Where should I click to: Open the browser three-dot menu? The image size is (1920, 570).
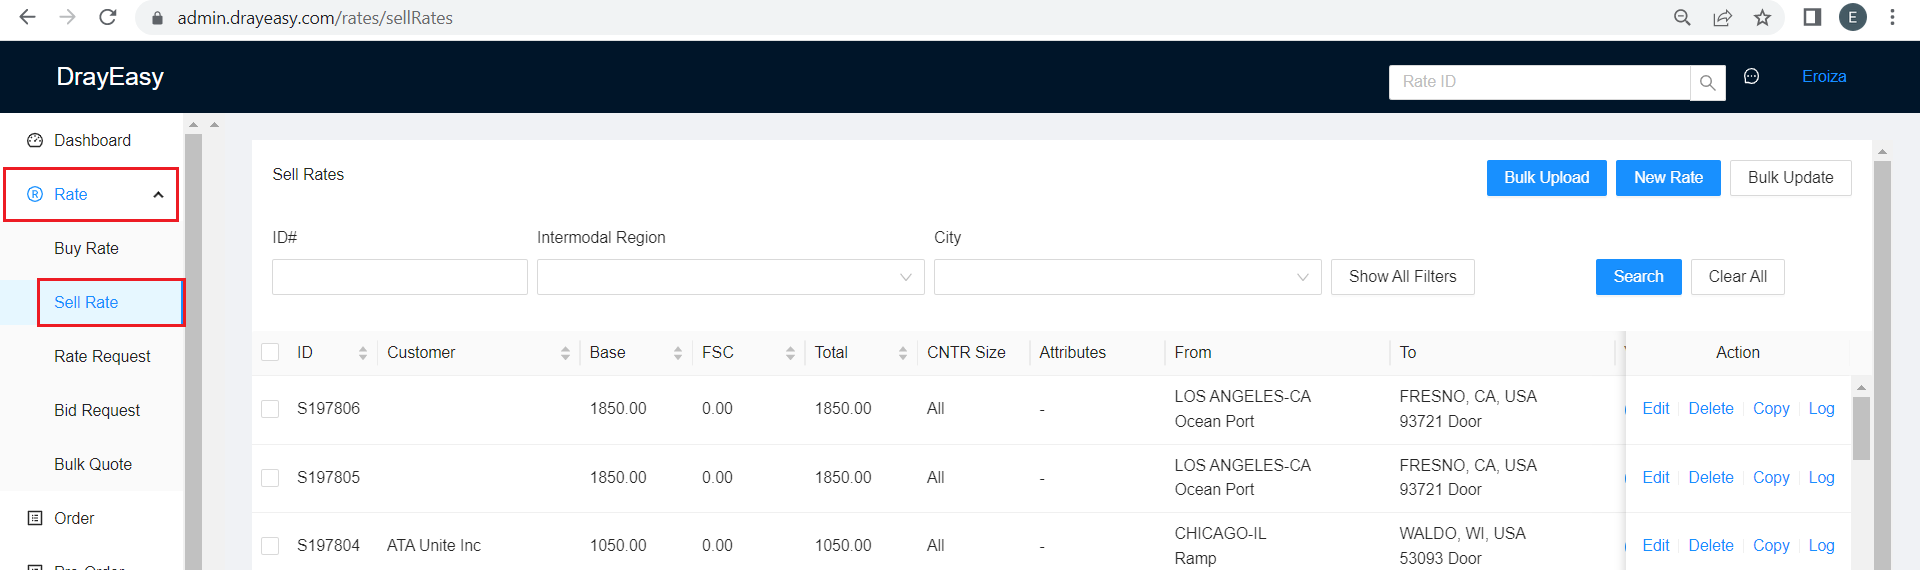tap(1892, 18)
